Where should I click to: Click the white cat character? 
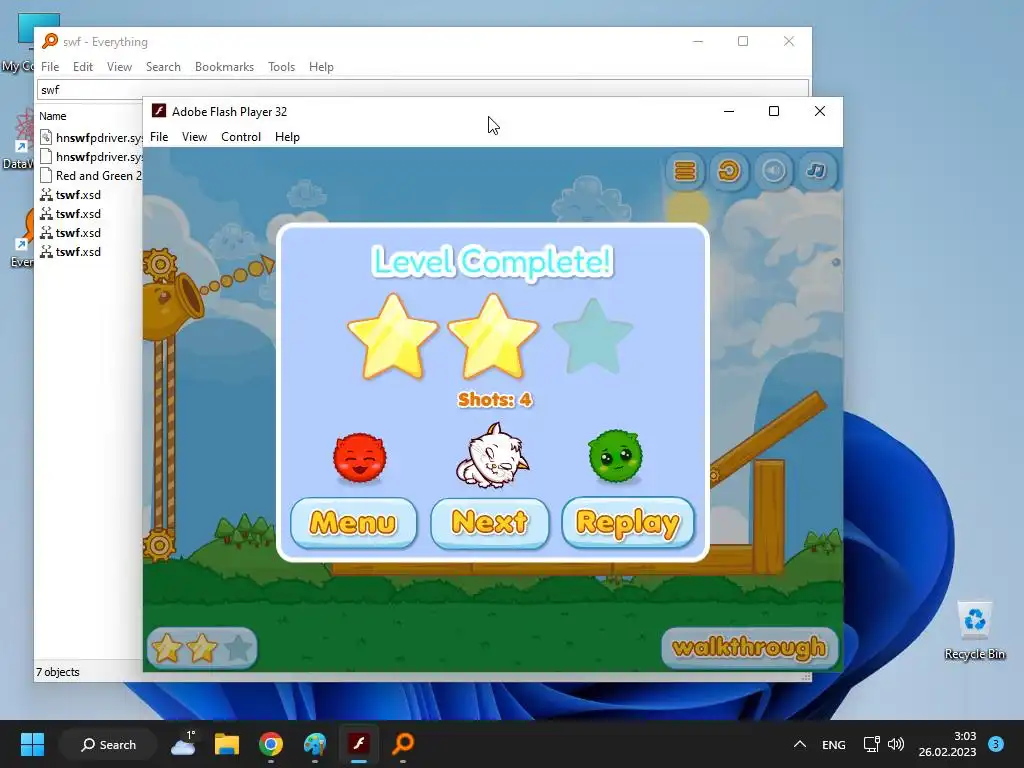pyautogui.click(x=492, y=456)
